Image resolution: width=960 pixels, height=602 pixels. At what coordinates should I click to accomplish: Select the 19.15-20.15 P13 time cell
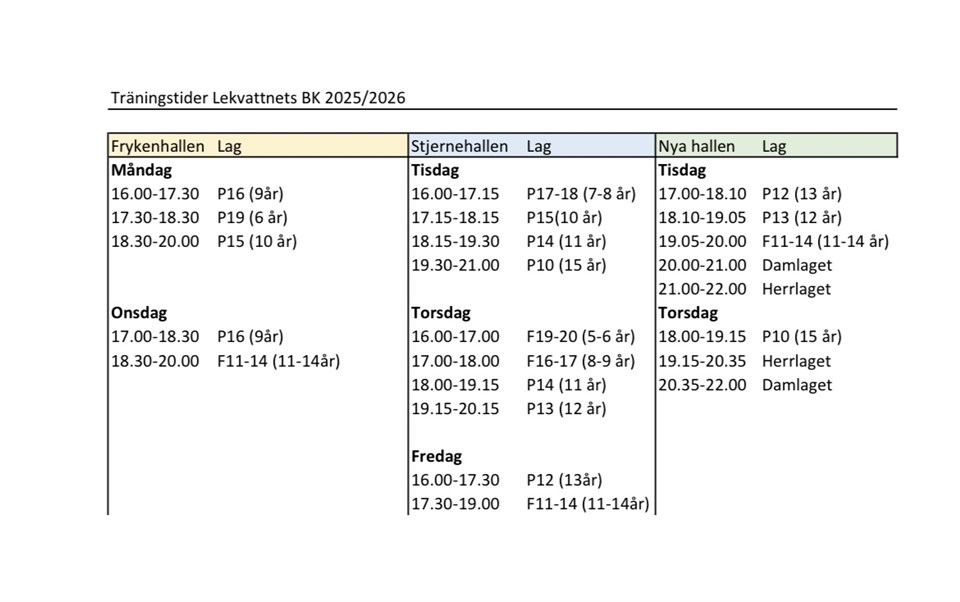(x=455, y=408)
